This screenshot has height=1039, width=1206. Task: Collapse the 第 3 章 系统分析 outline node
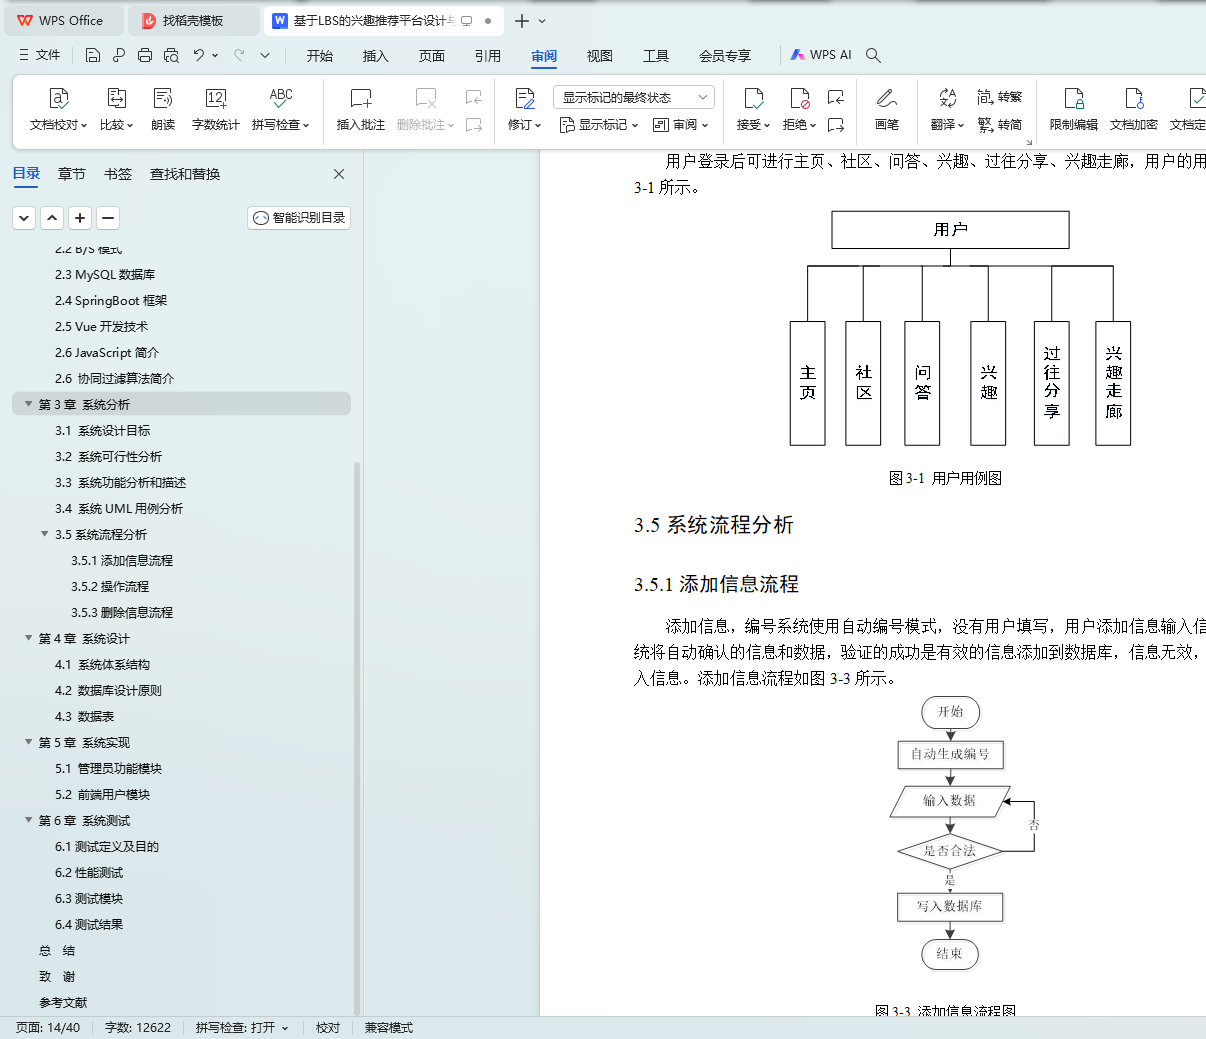(29, 404)
